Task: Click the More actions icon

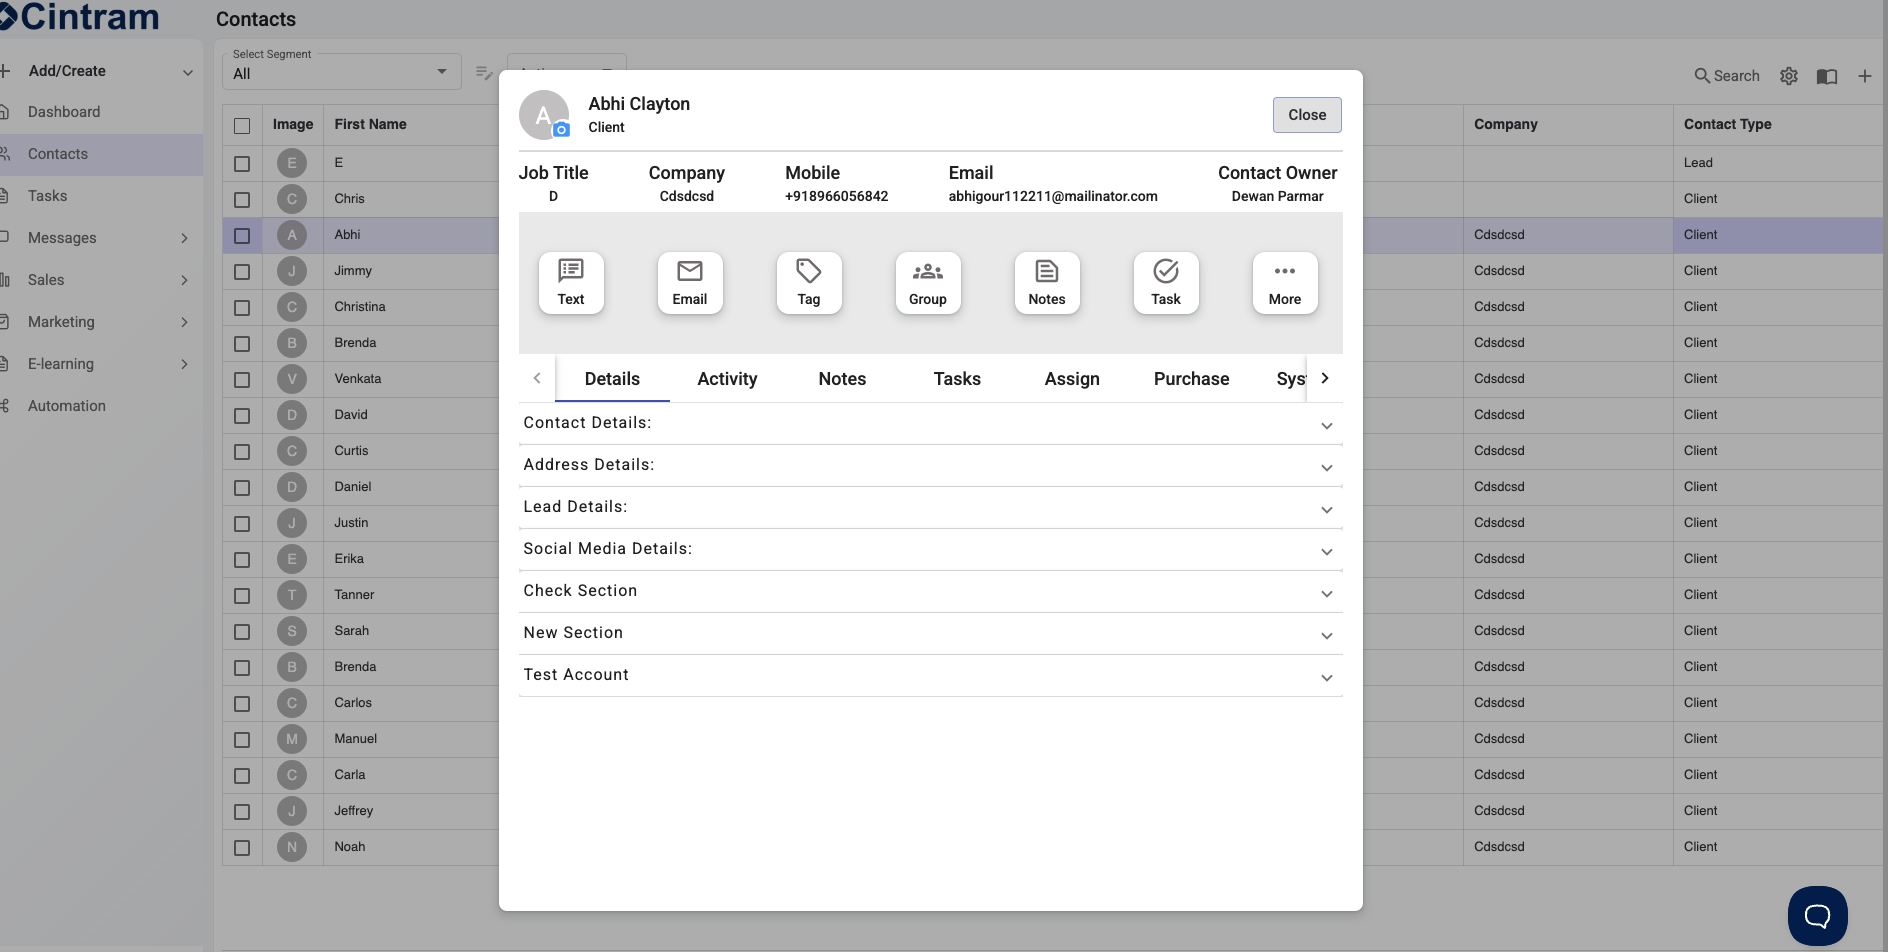Action: click(x=1284, y=283)
